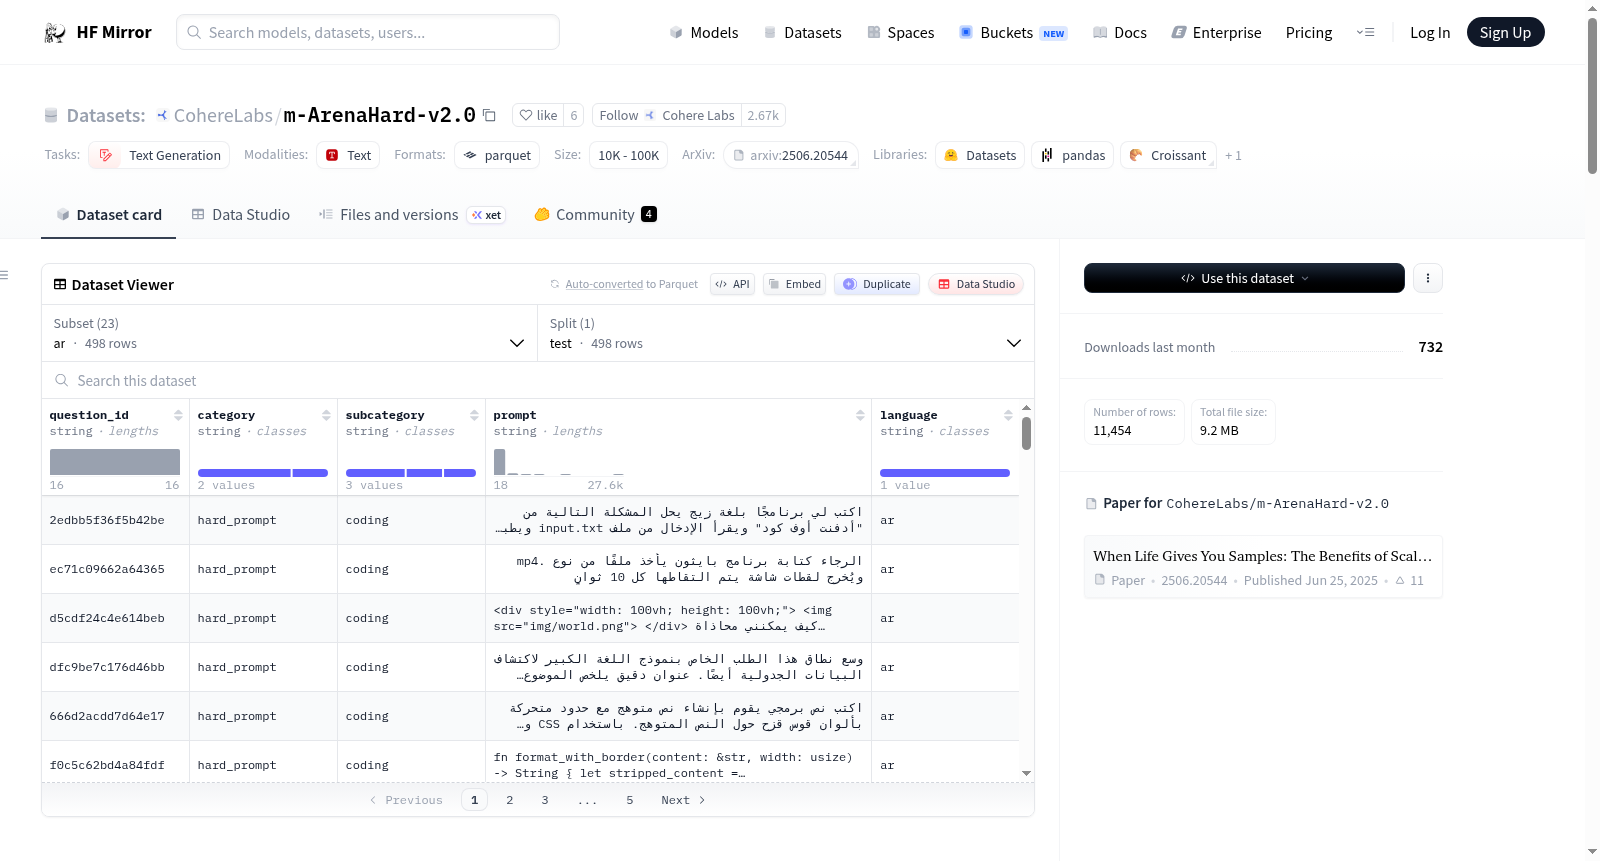
Task: Go to page 5 of results
Action: tap(630, 800)
